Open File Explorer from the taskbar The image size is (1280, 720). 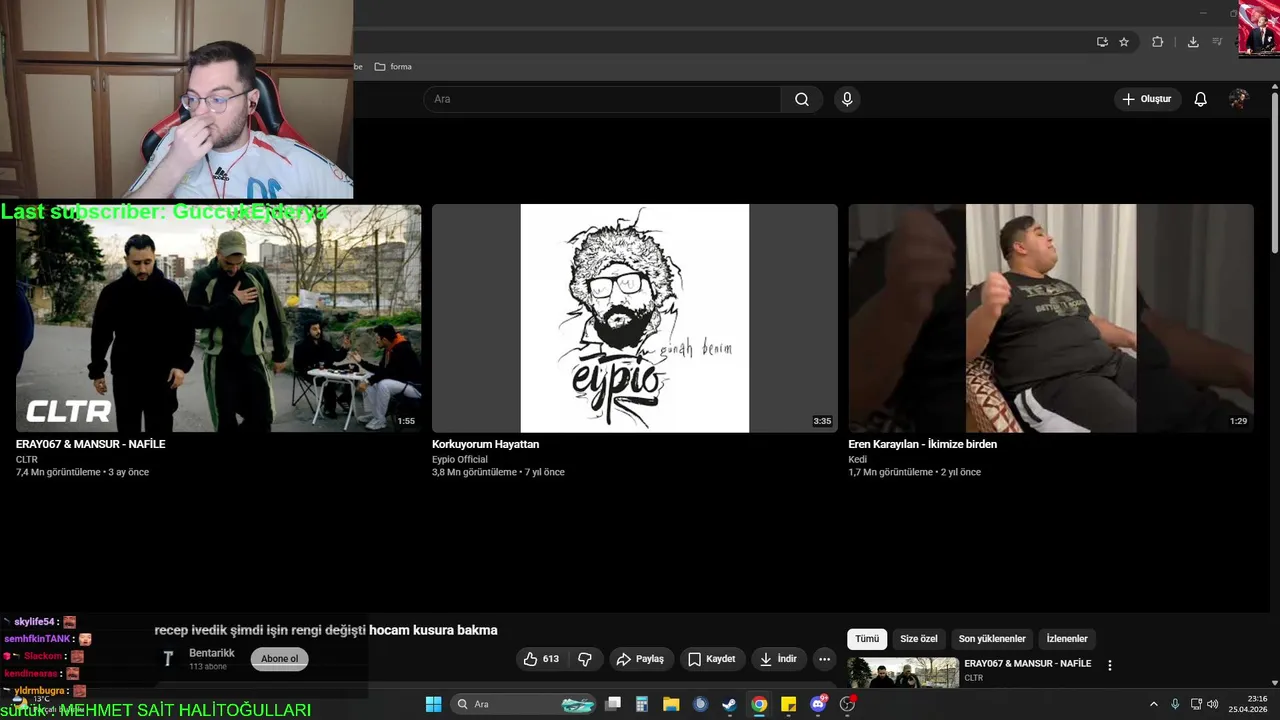[671, 704]
